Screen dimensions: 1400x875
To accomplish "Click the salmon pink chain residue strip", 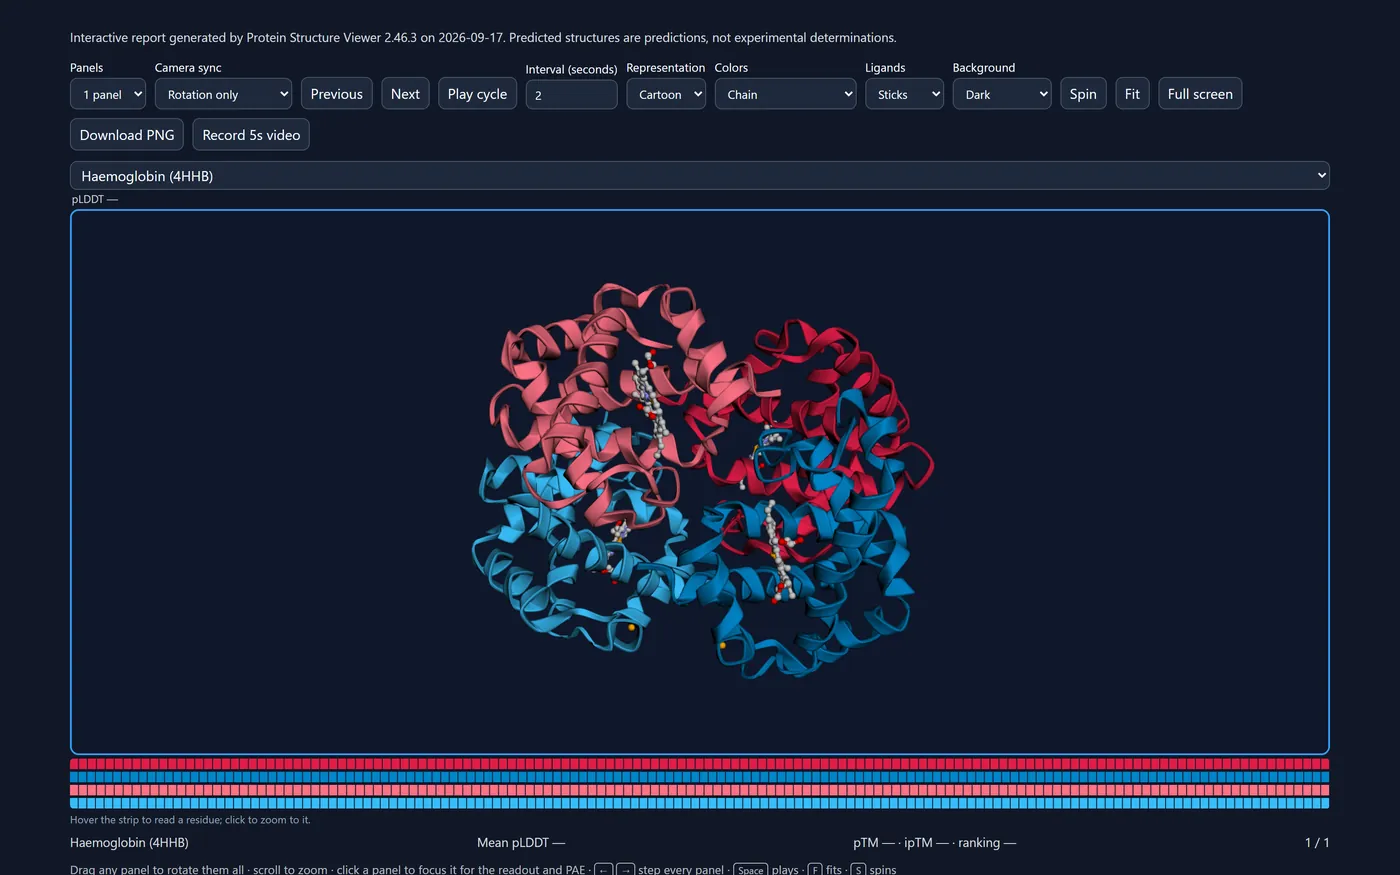I will [700, 790].
